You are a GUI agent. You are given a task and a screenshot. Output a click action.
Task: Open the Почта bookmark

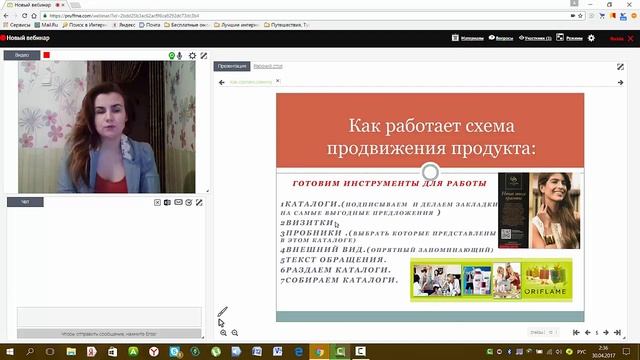click(x=150, y=25)
